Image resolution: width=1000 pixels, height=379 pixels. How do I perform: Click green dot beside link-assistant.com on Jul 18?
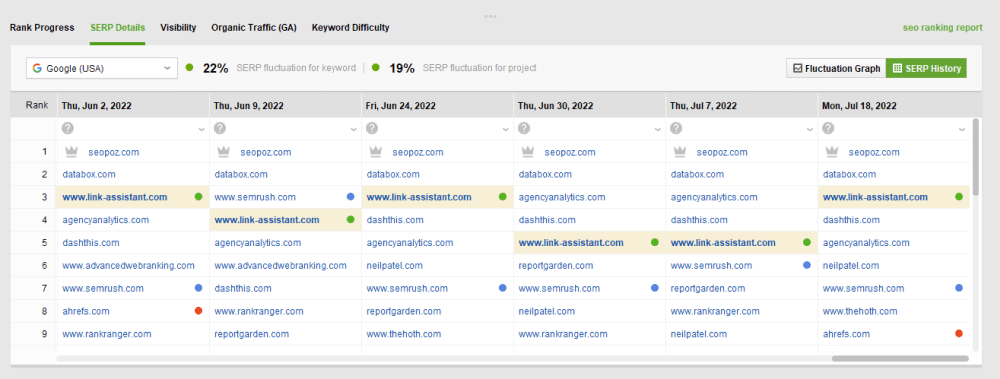tap(959, 197)
